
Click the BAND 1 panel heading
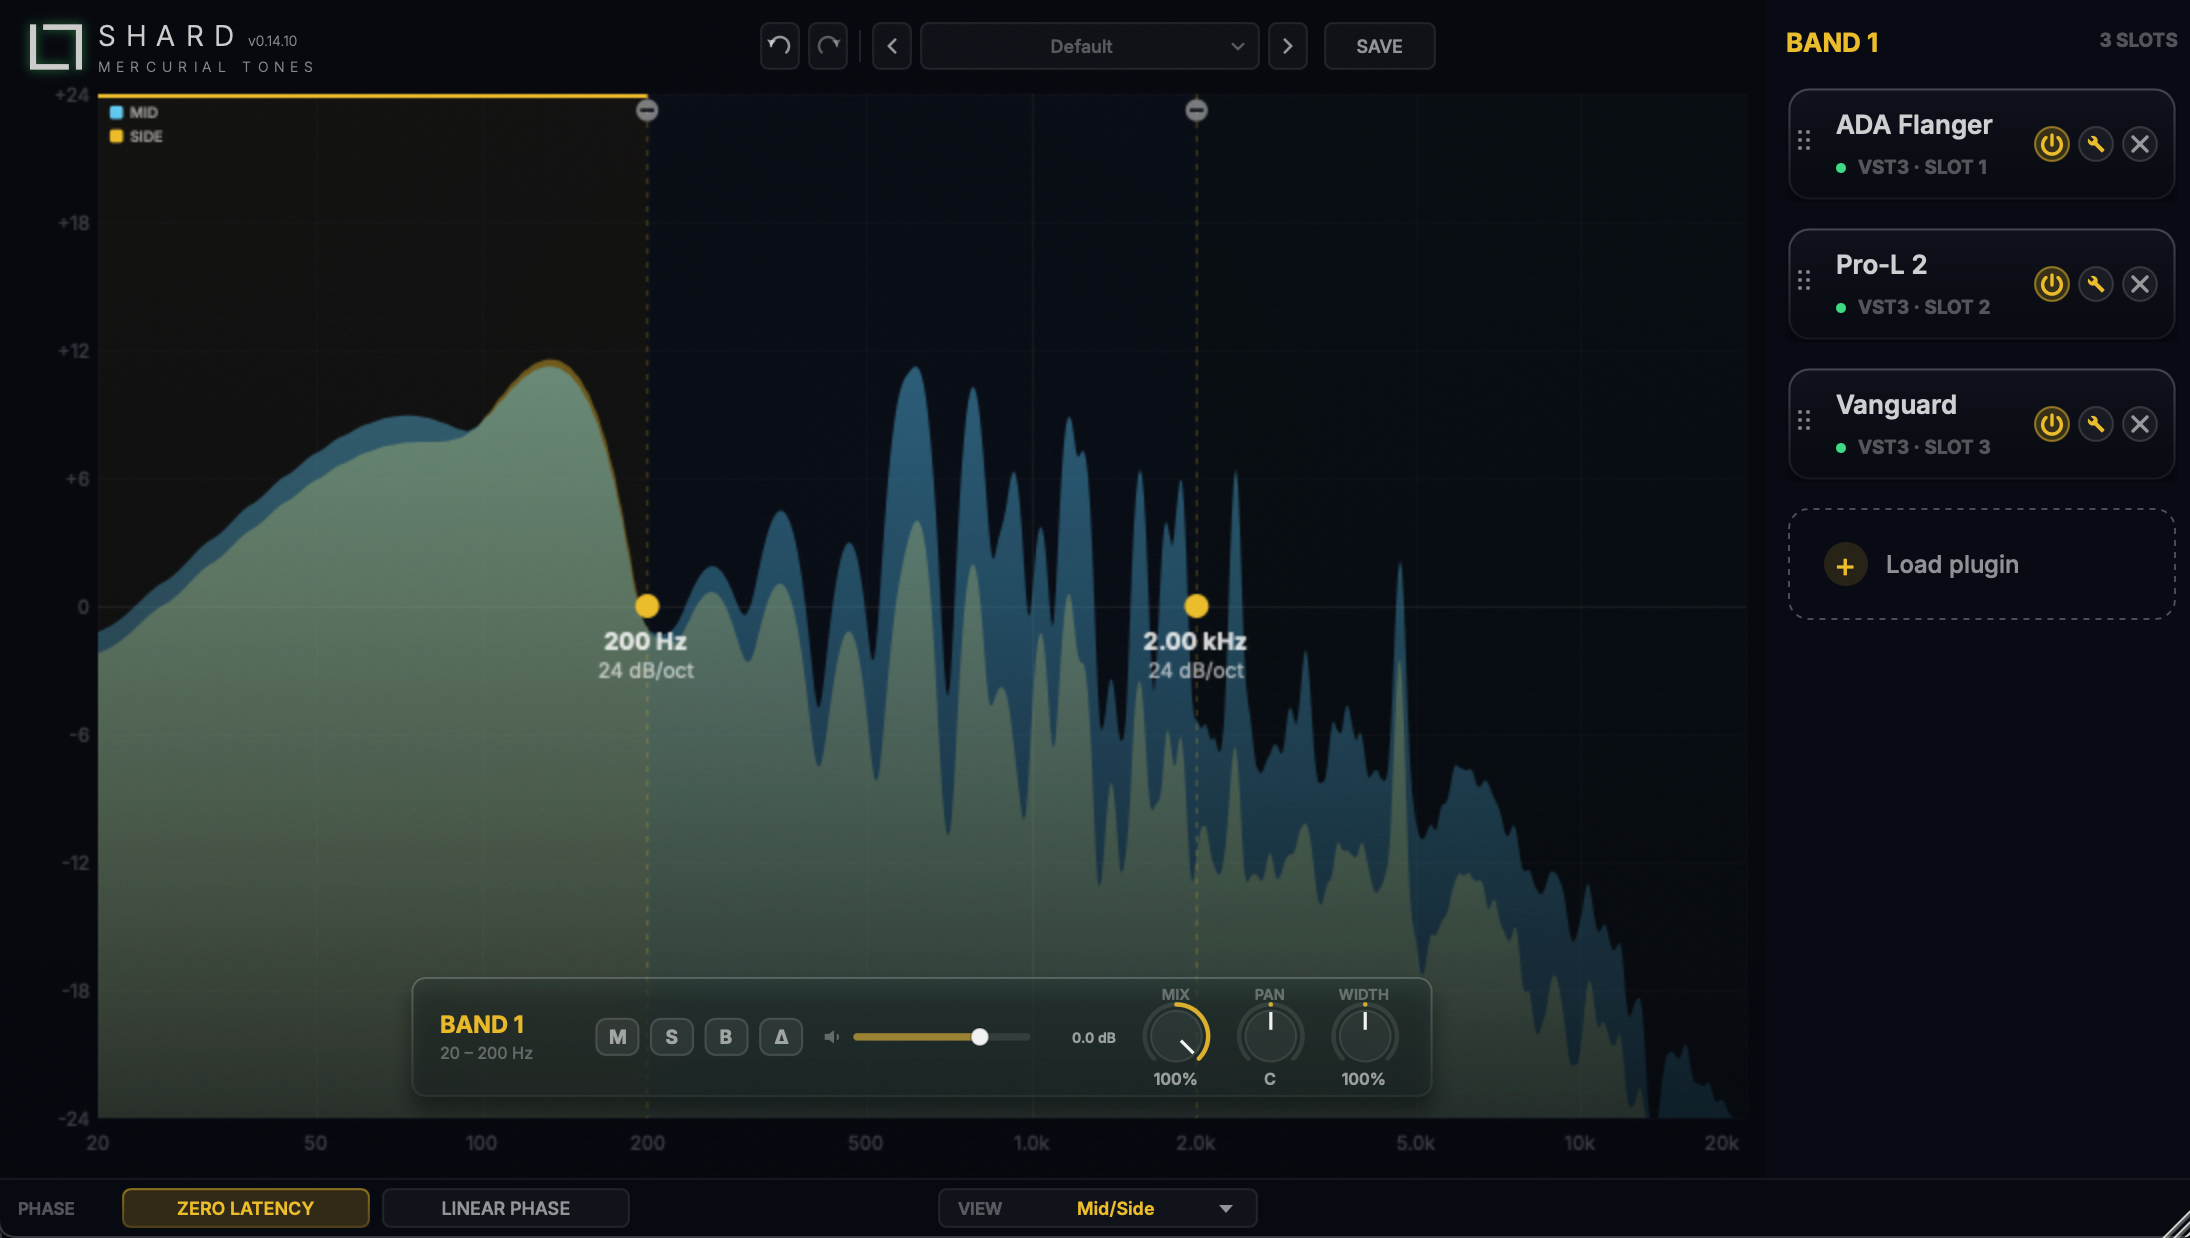pos(1832,43)
